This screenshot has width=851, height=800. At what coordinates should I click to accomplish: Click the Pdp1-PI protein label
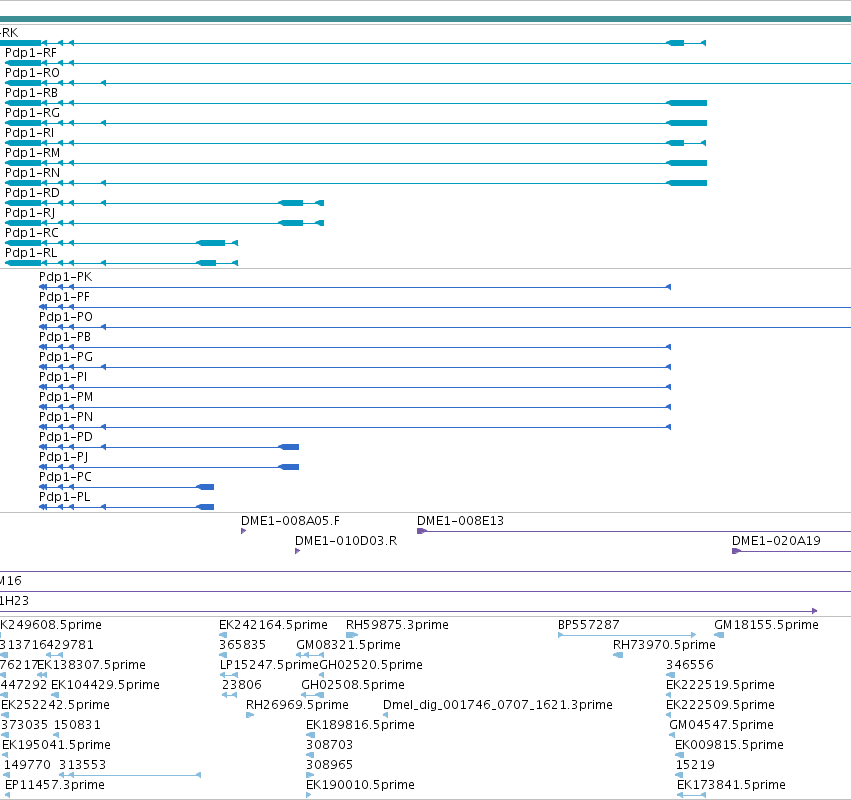click(63, 377)
